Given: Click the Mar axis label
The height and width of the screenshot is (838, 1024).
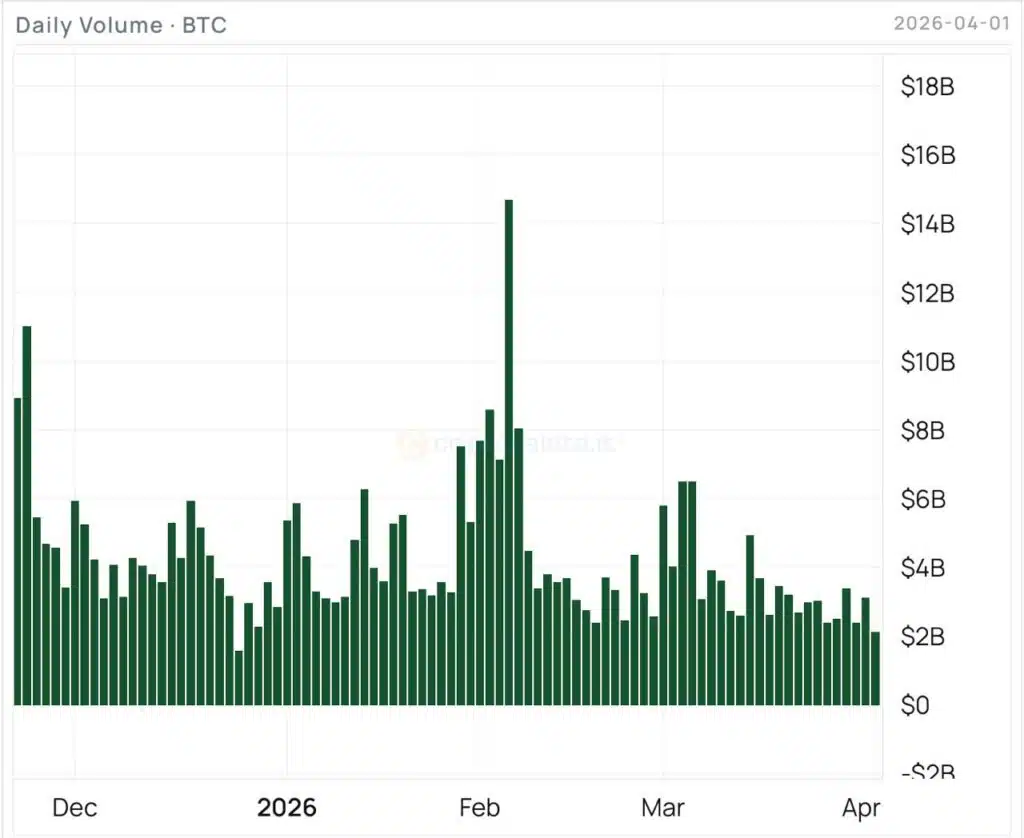Looking at the screenshot, I should 664,807.
